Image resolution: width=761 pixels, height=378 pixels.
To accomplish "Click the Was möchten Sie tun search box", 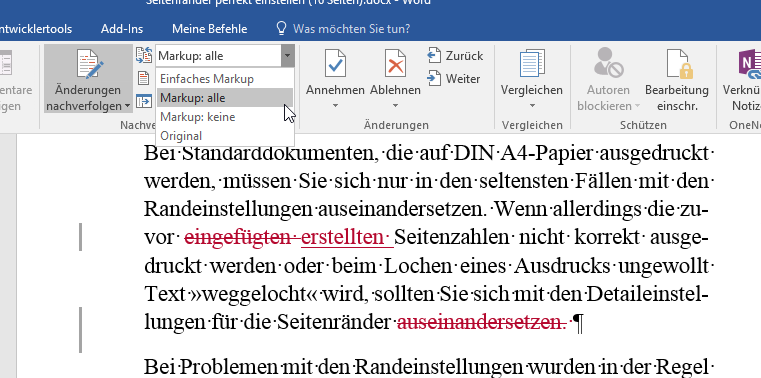I will [351, 29].
